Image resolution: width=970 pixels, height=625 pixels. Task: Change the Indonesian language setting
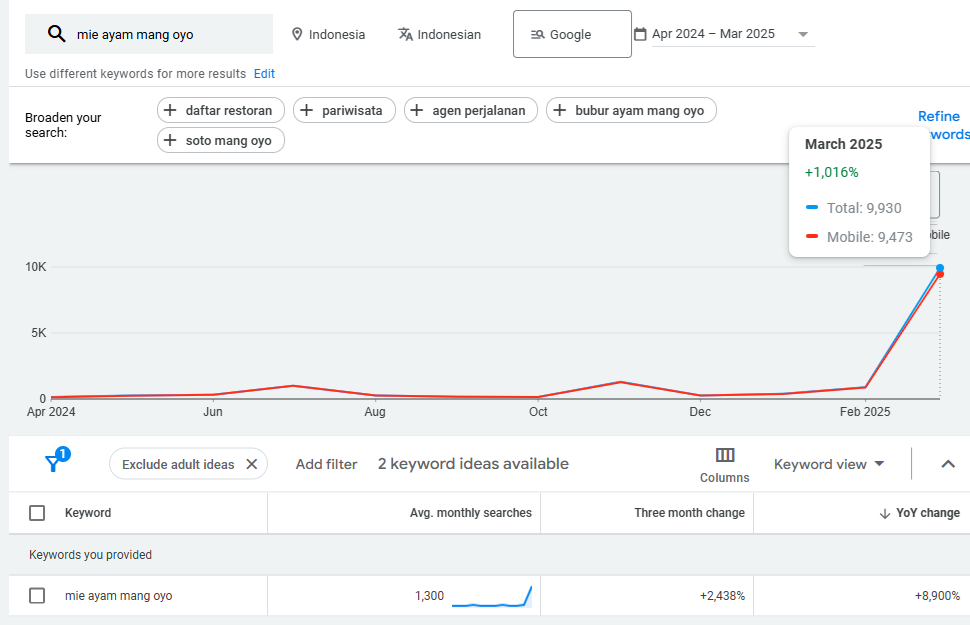[439, 34]
